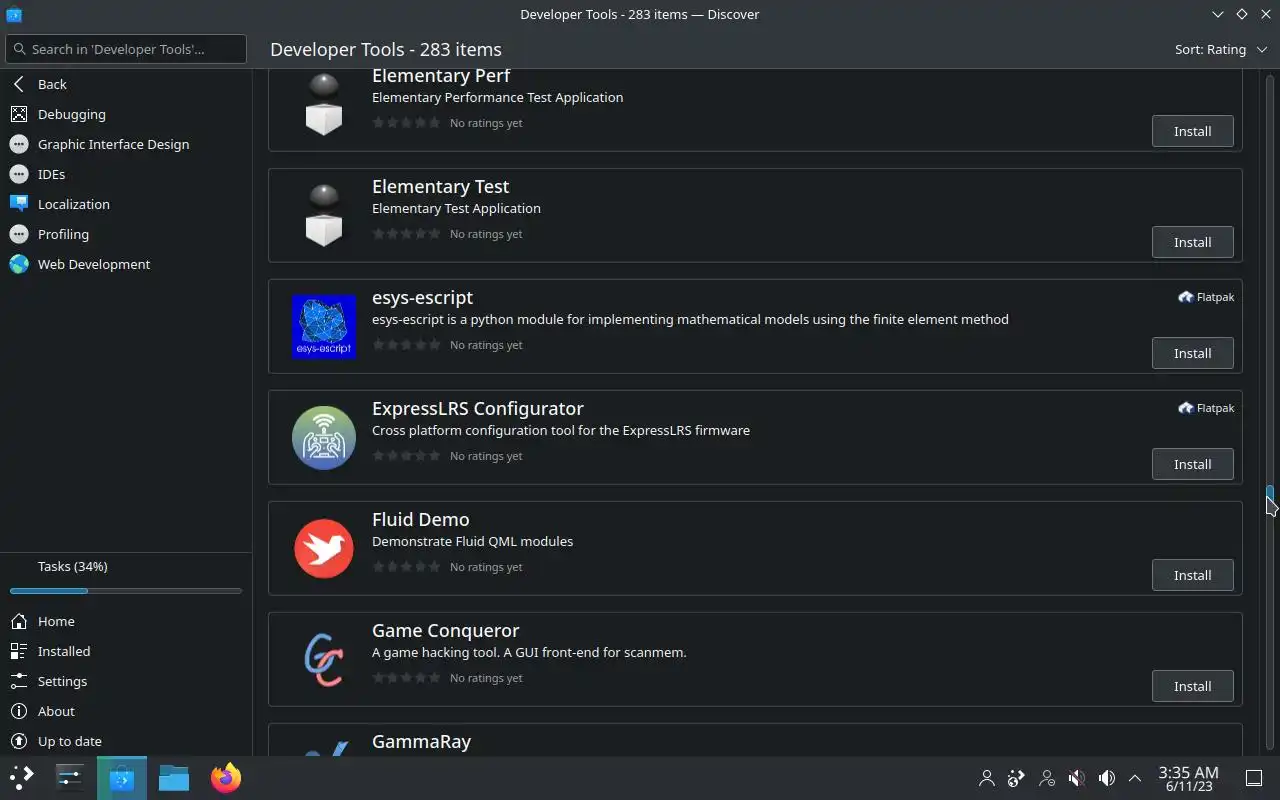
Task: Click the Localization category icon
Action: coord(19,204)
